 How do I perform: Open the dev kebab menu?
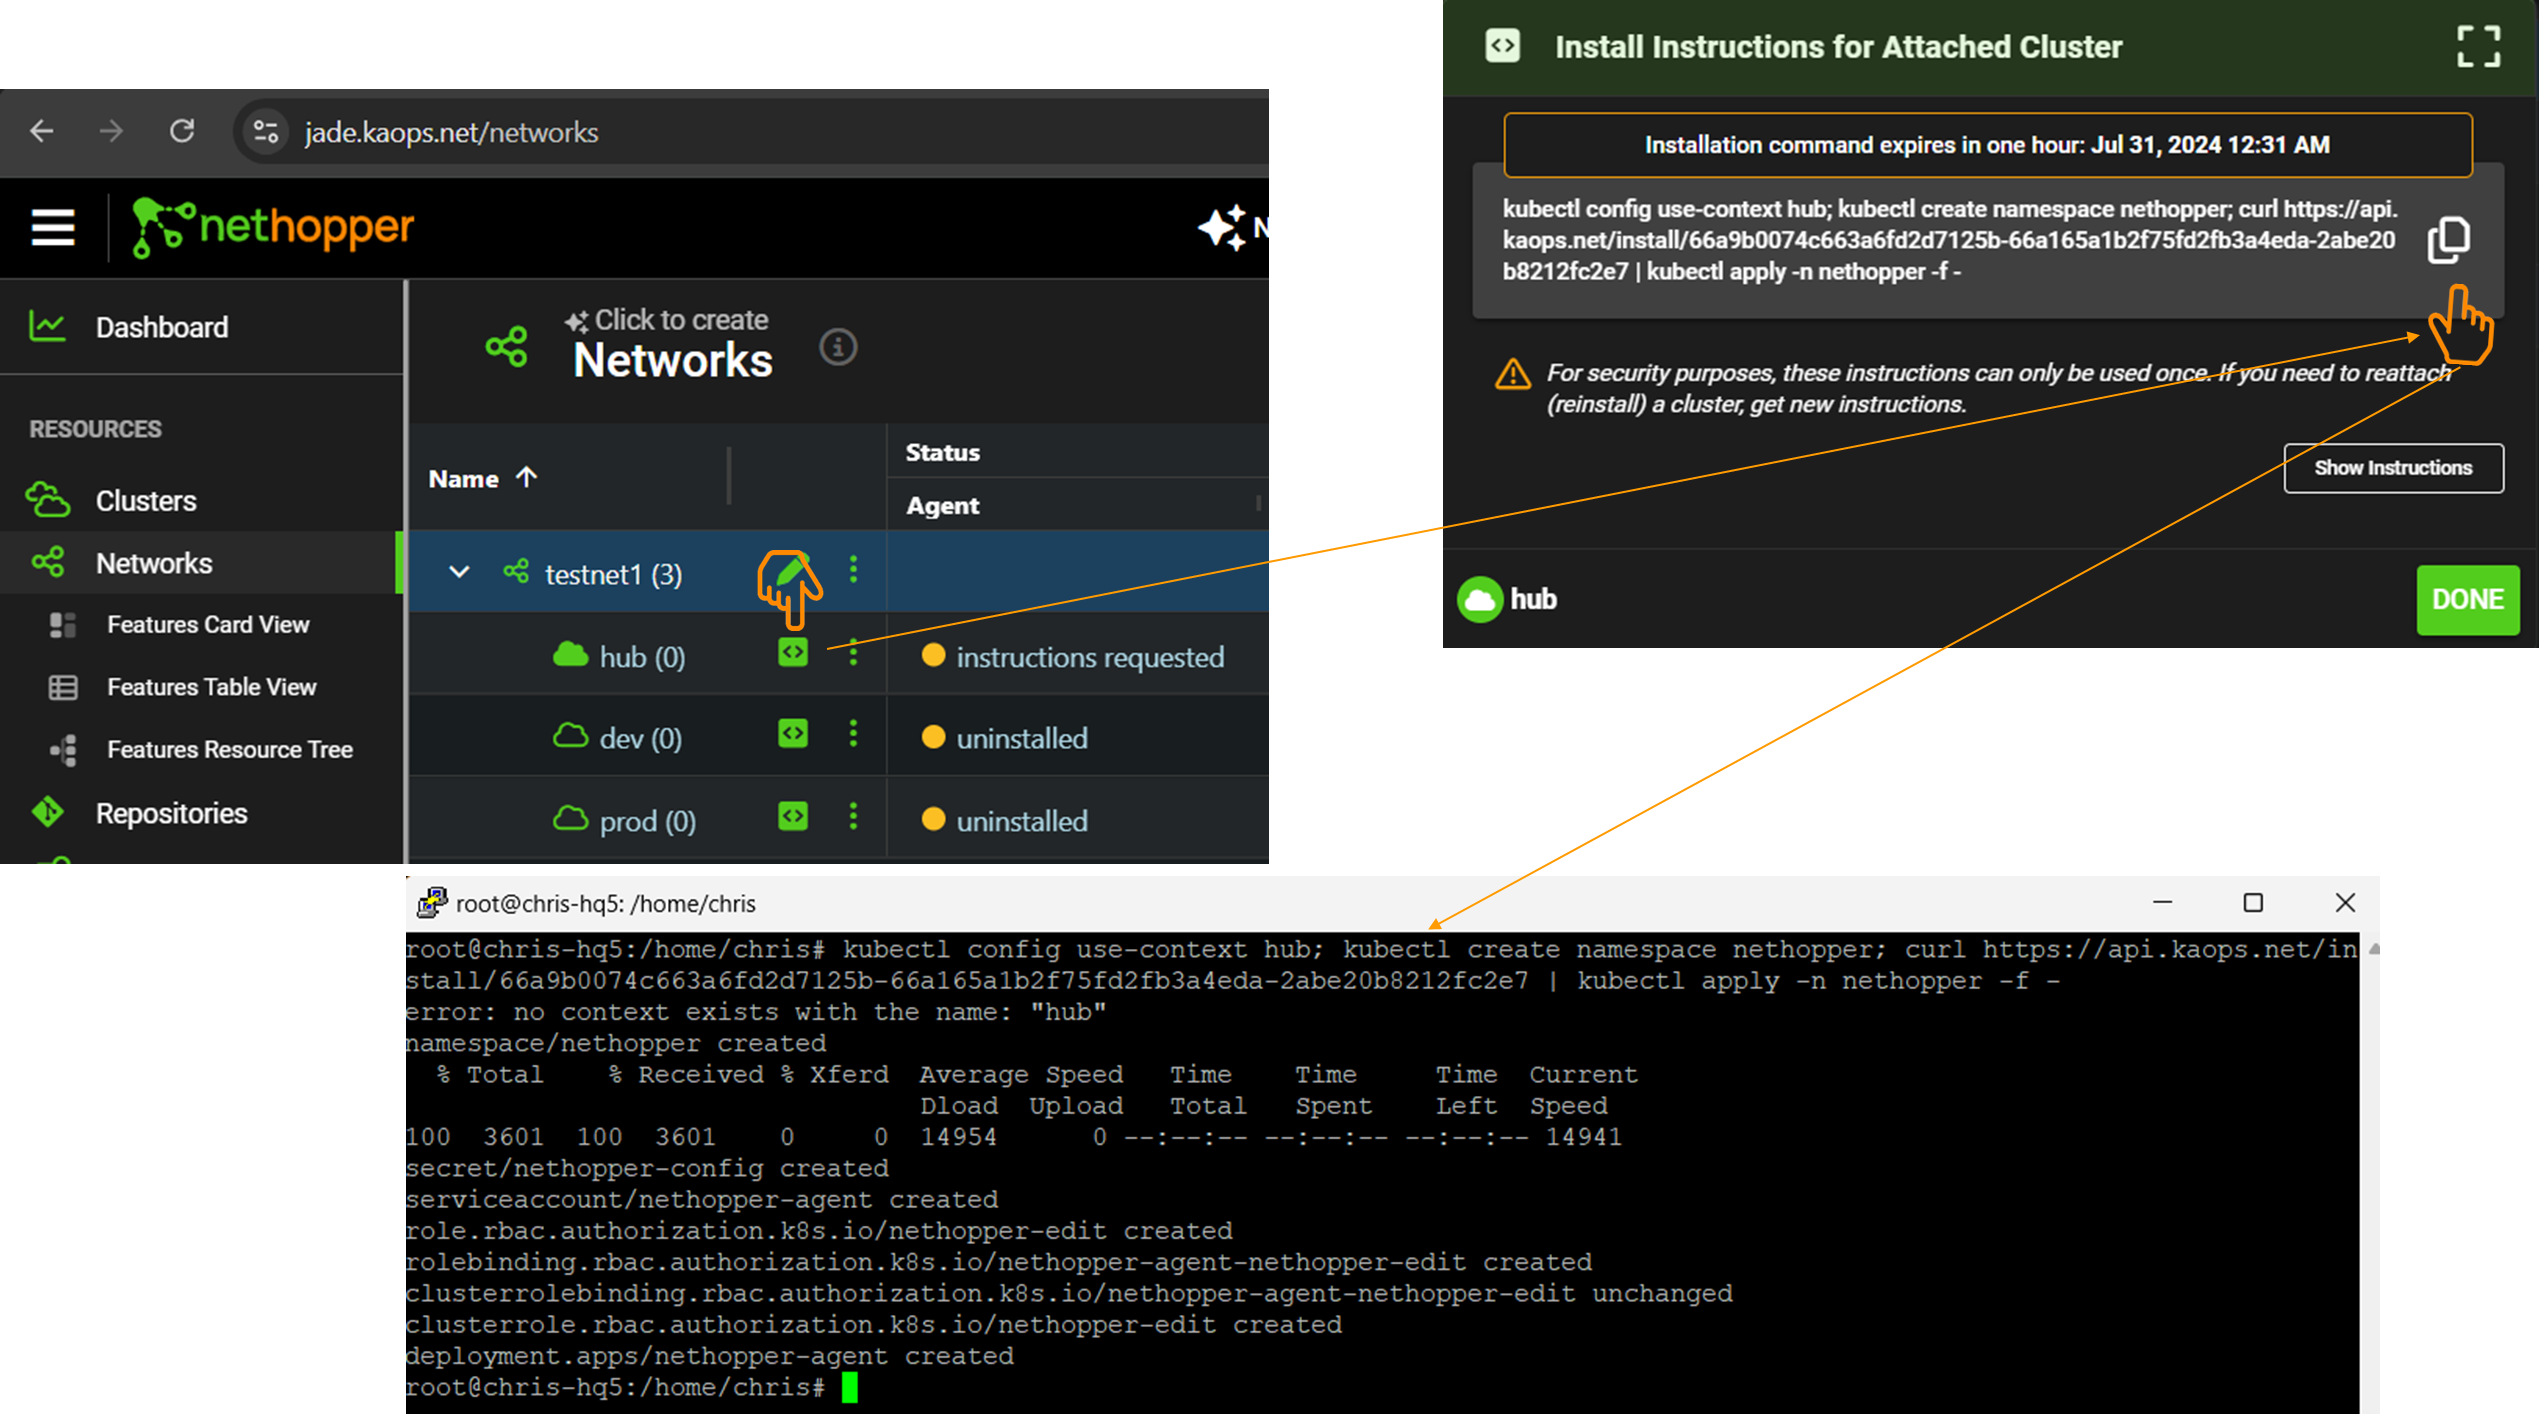point(853,734)
